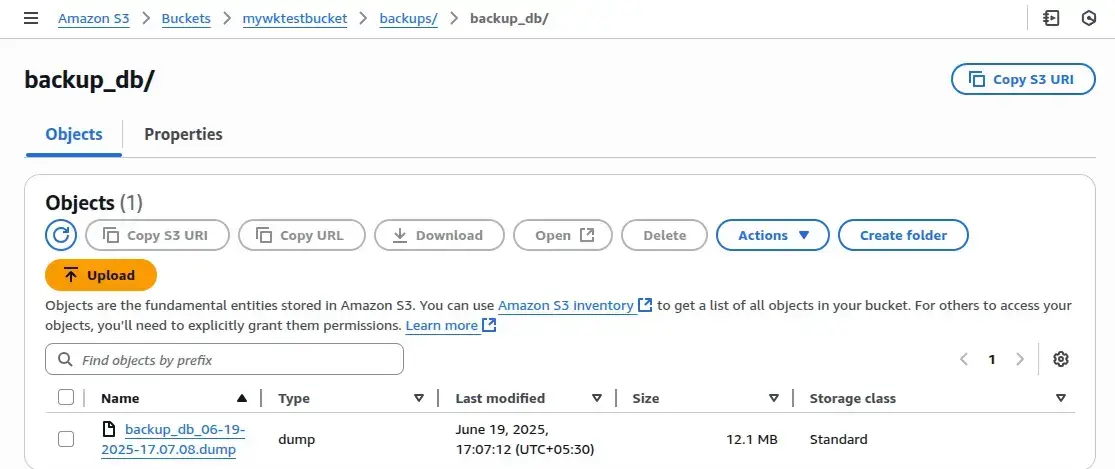Click the search magnifier icon
Screen dimensions: 1115x469
tap(65, 360)
